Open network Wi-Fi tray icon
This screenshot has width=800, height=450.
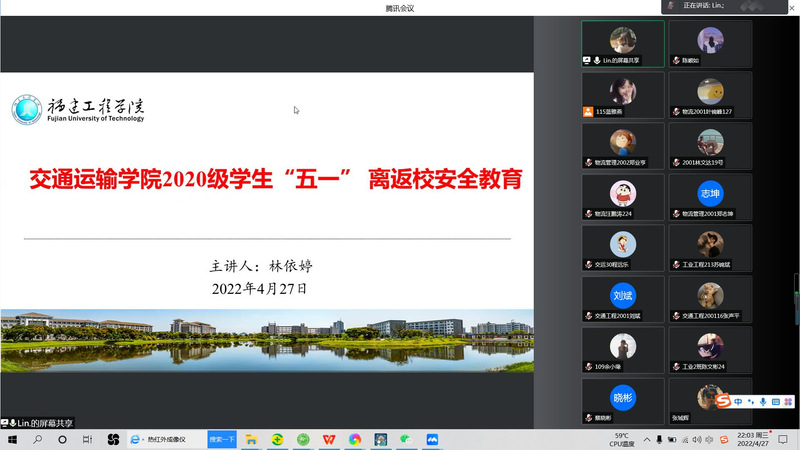pos(685,439)
